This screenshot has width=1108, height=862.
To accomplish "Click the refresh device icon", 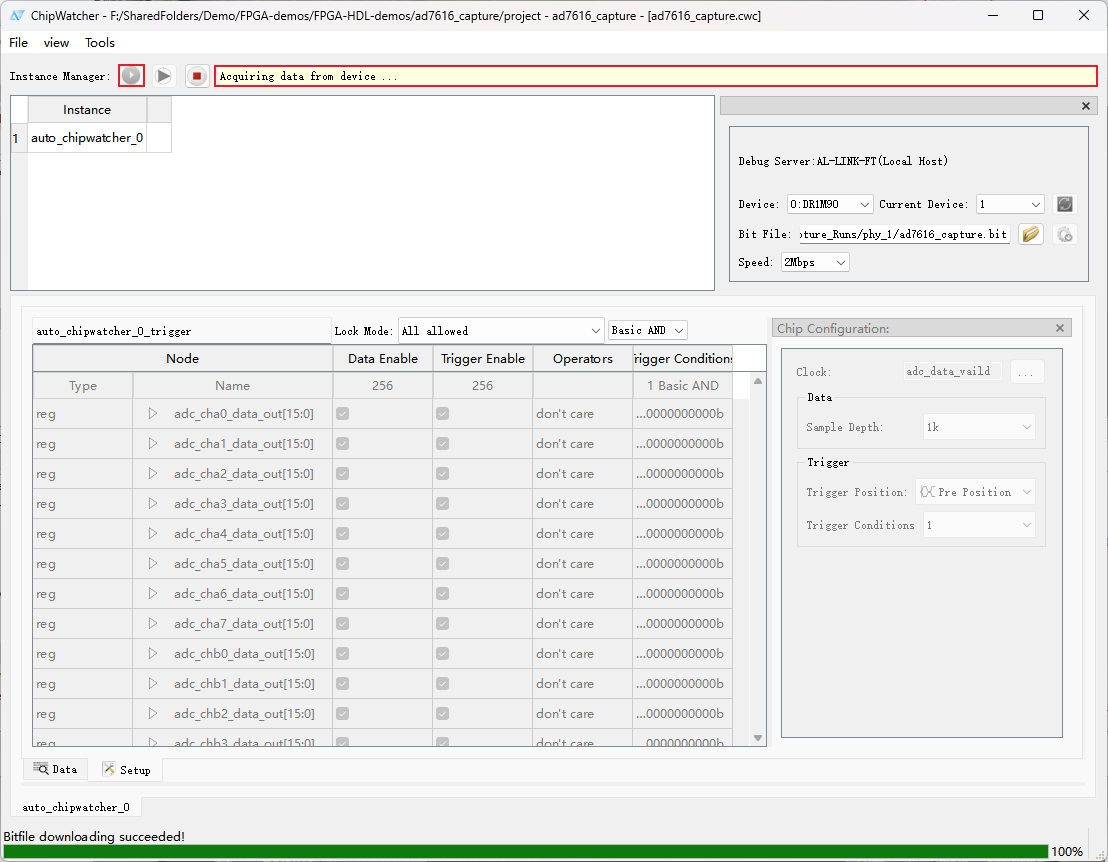I will [1065, 204].
